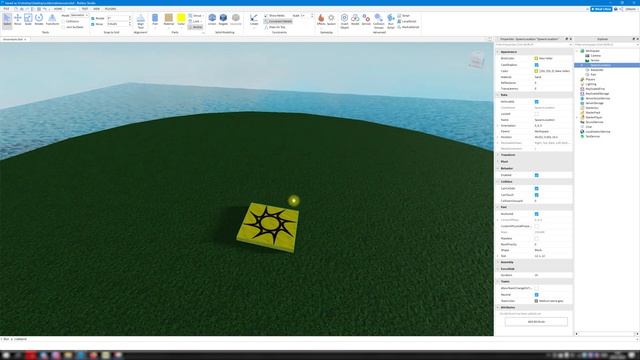Select Baseplate in Explorer tree
The image size is (640, 360).
pyautogui.click(x=596, y=70)
